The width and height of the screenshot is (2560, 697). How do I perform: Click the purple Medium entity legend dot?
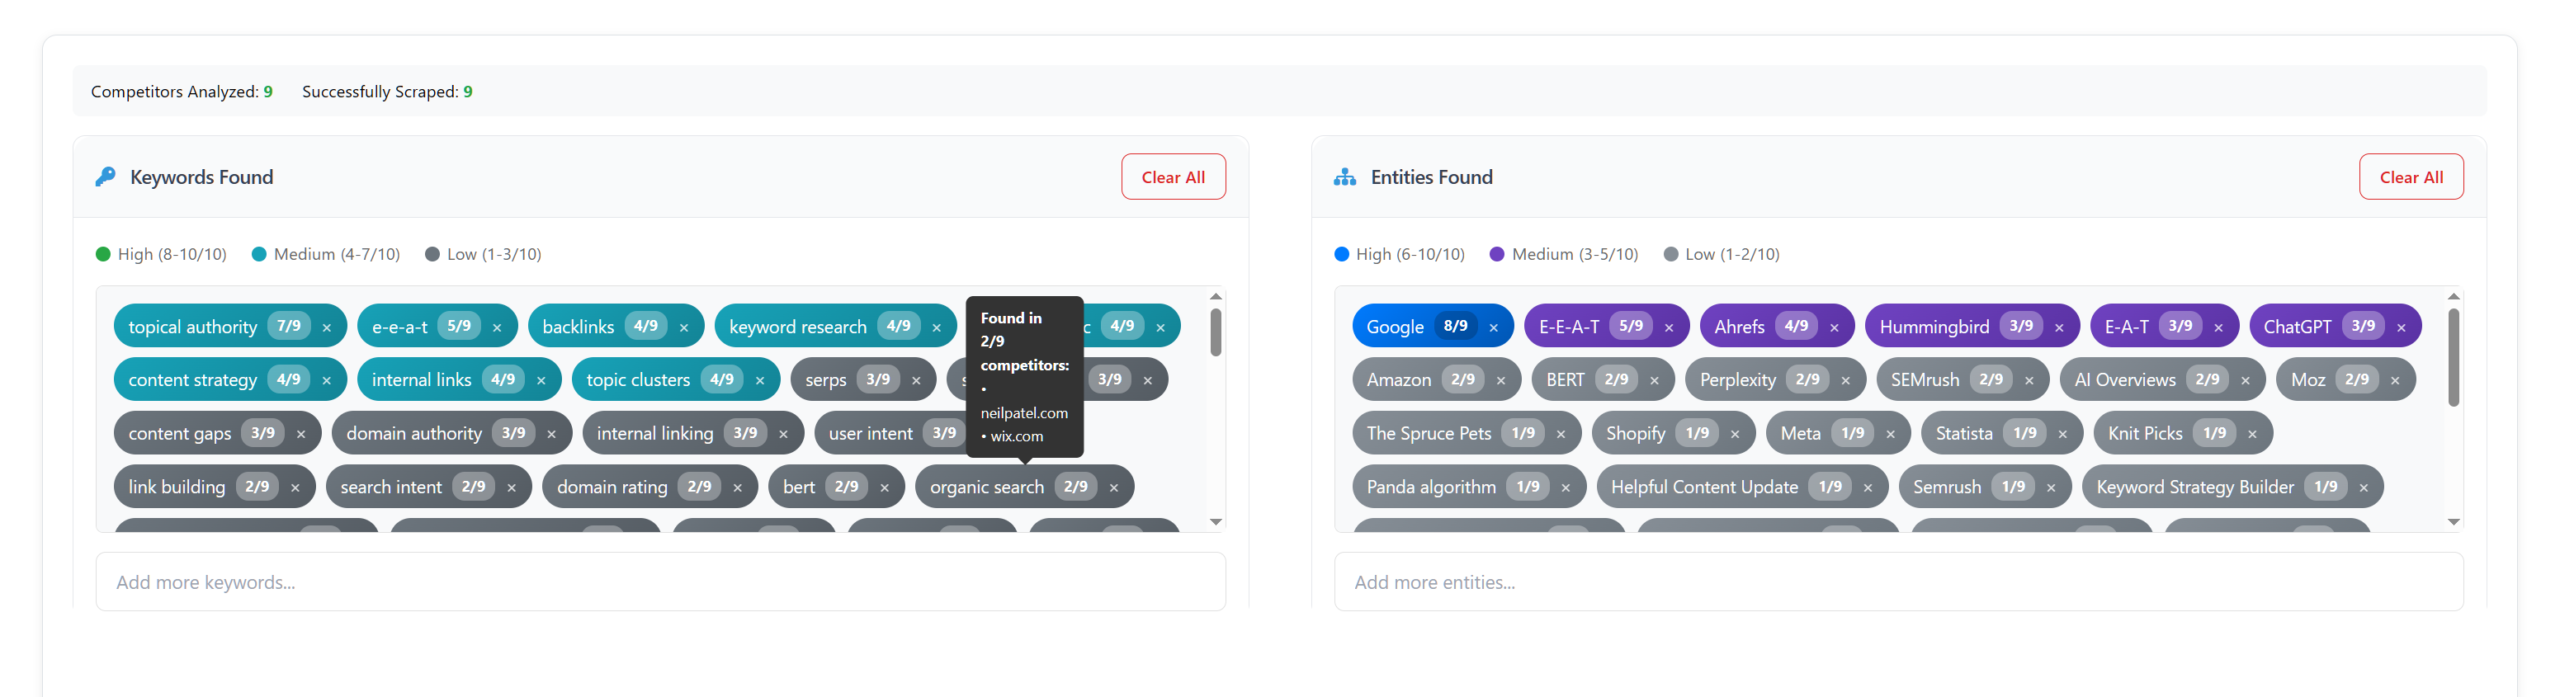pyautogui.click(x=1497, y=254)
